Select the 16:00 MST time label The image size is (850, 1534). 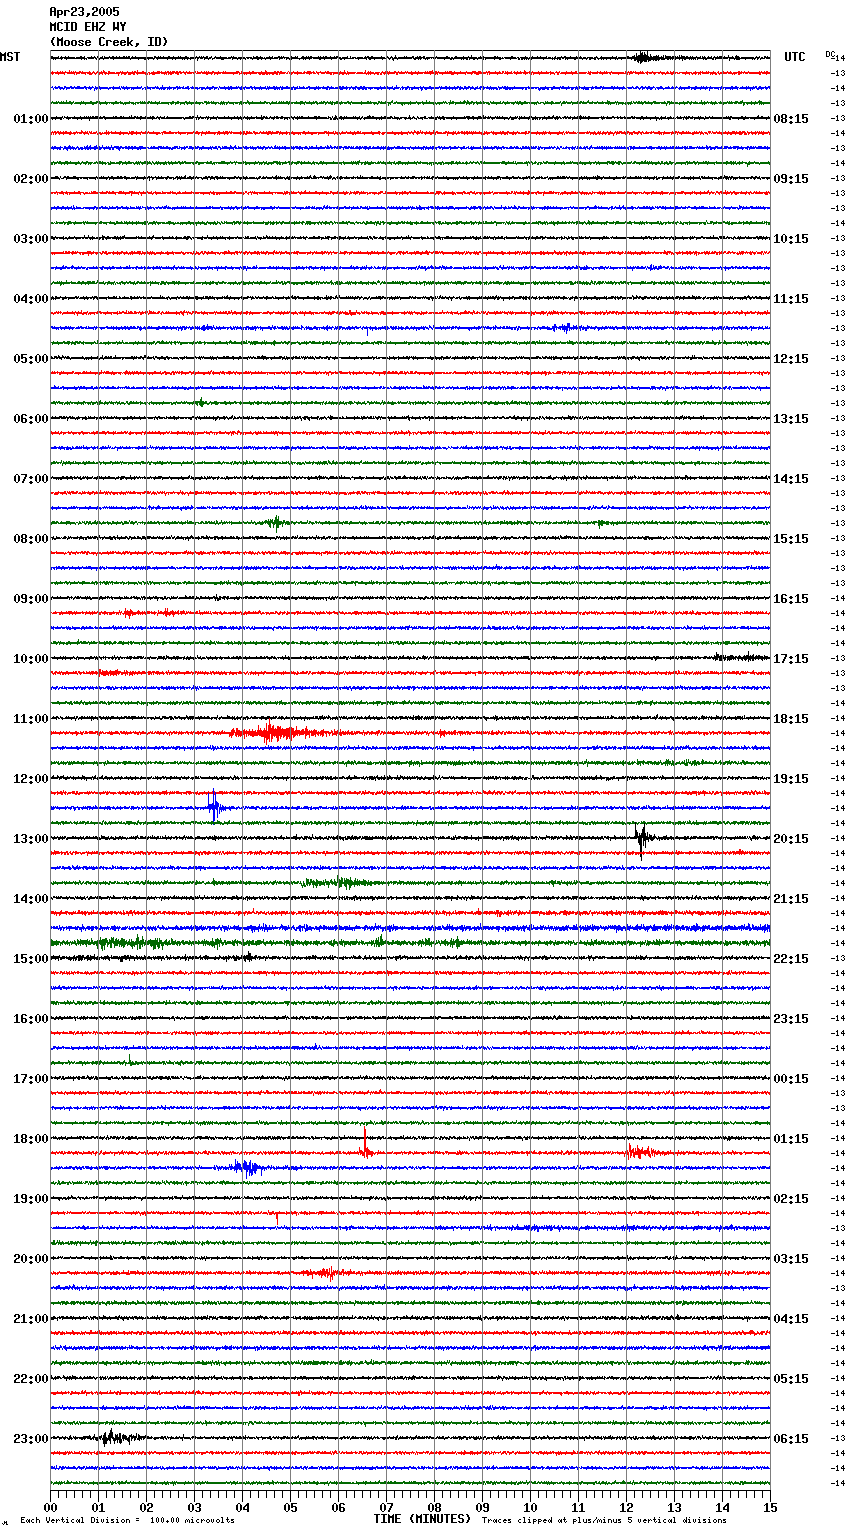tap(31, 1019)
